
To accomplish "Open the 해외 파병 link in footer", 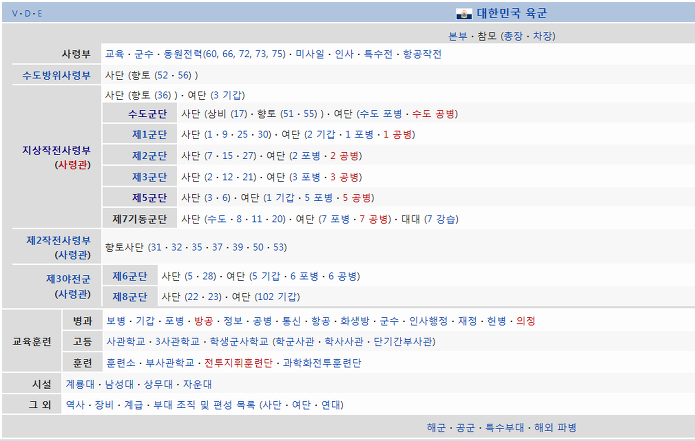I will 555,427.
